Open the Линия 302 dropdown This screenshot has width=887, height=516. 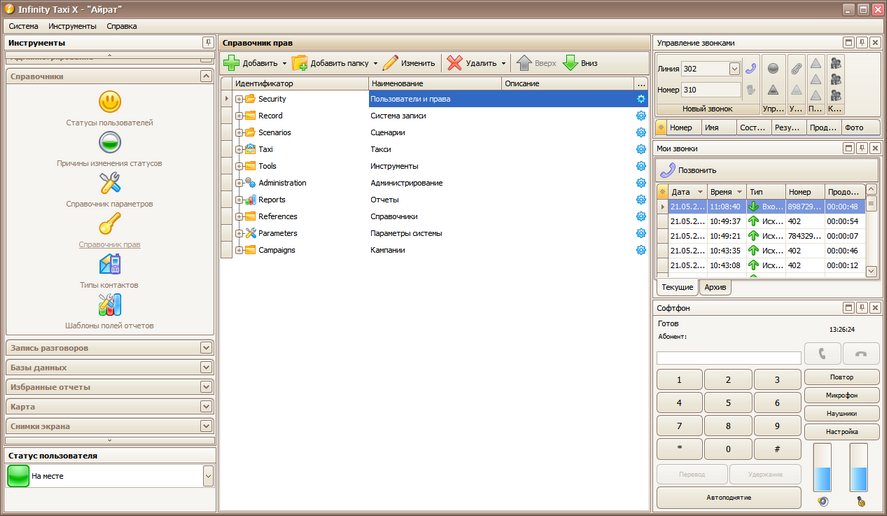coord(734,69)
